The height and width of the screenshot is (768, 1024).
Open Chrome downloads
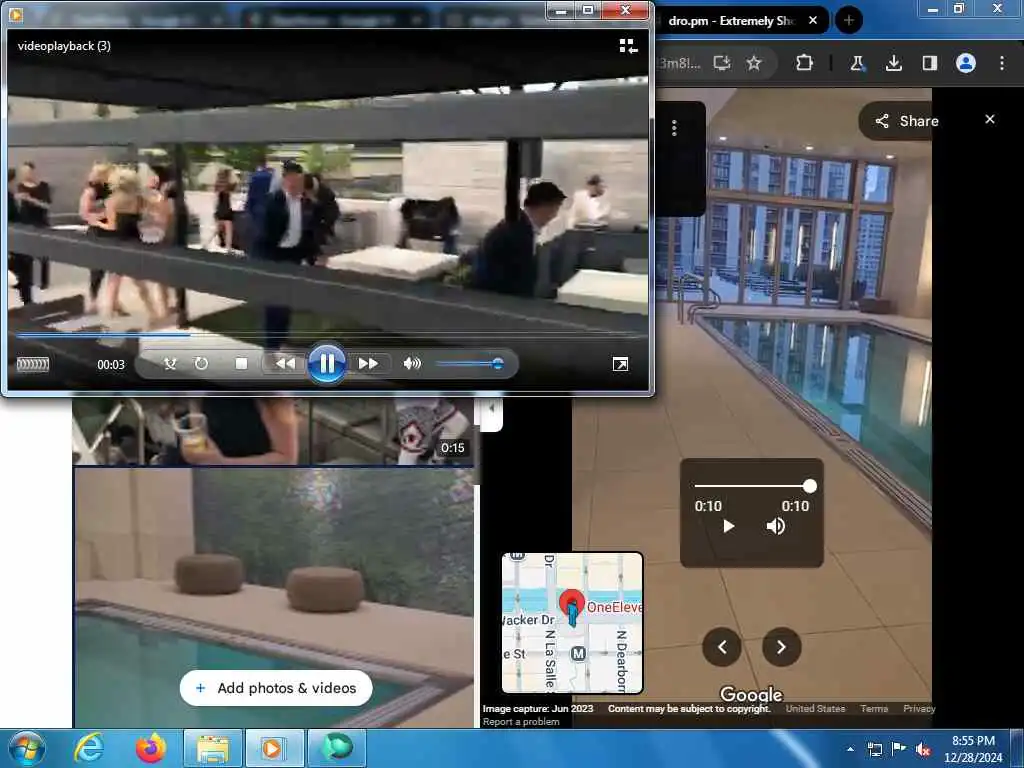click(x=893, y=63)
